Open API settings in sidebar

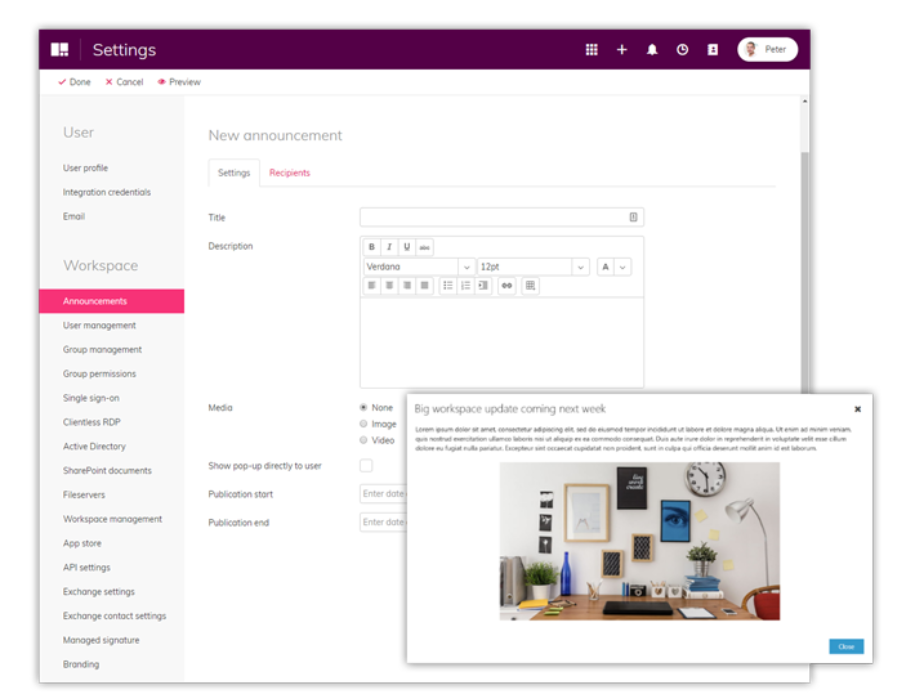point(87,567)
